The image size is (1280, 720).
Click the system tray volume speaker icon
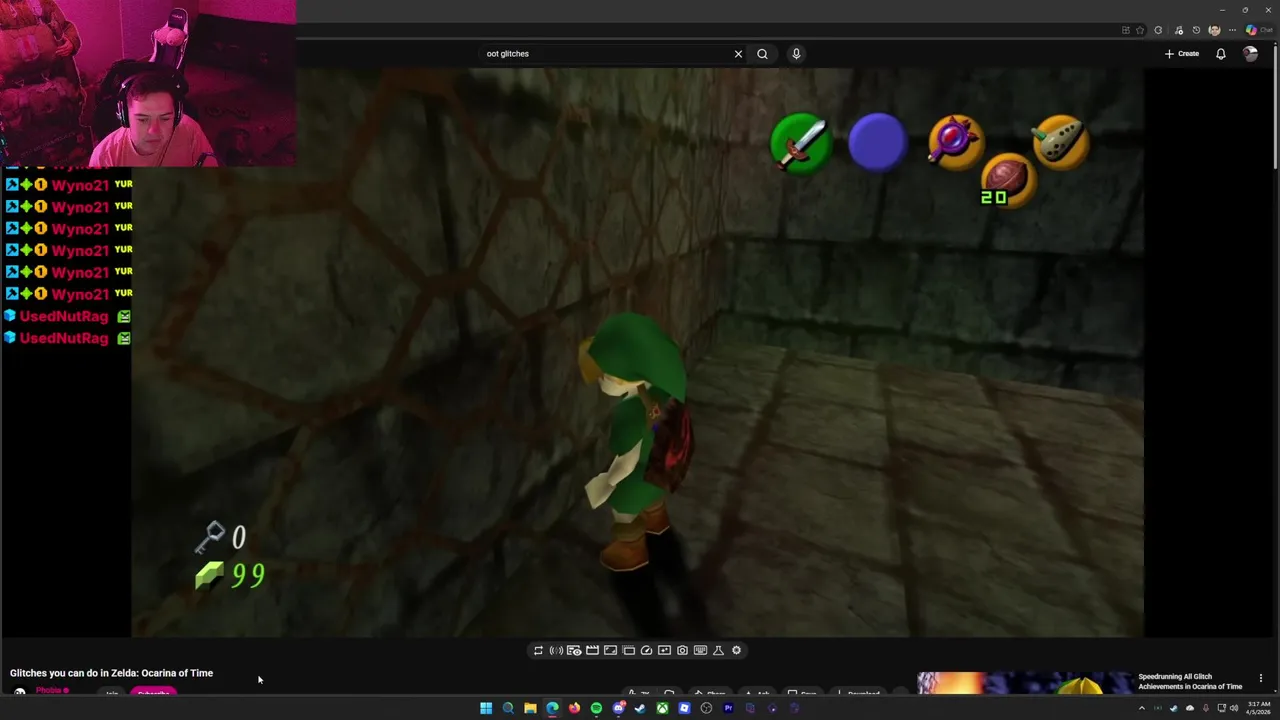coord(1233,708)
